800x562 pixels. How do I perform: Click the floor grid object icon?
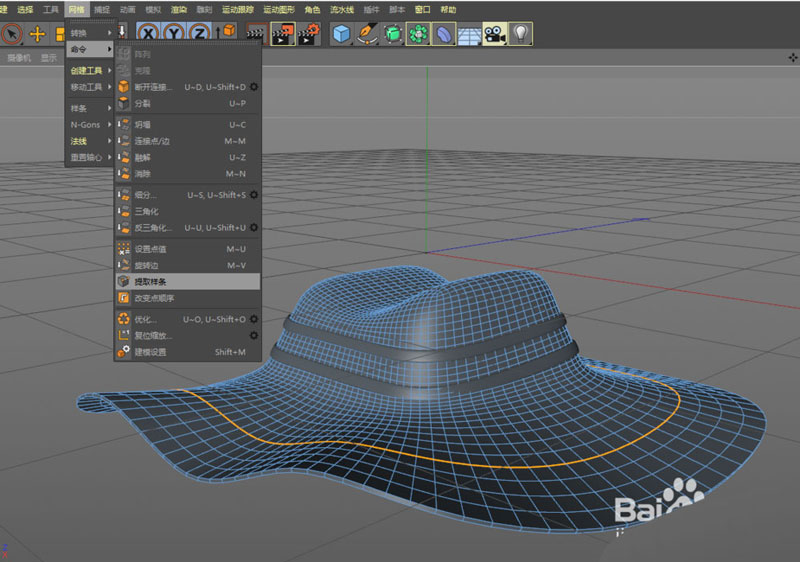469,34
